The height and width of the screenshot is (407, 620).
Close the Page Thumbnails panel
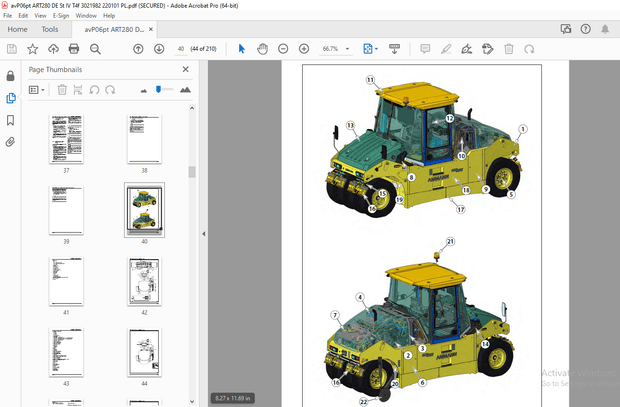pos(185,69)
